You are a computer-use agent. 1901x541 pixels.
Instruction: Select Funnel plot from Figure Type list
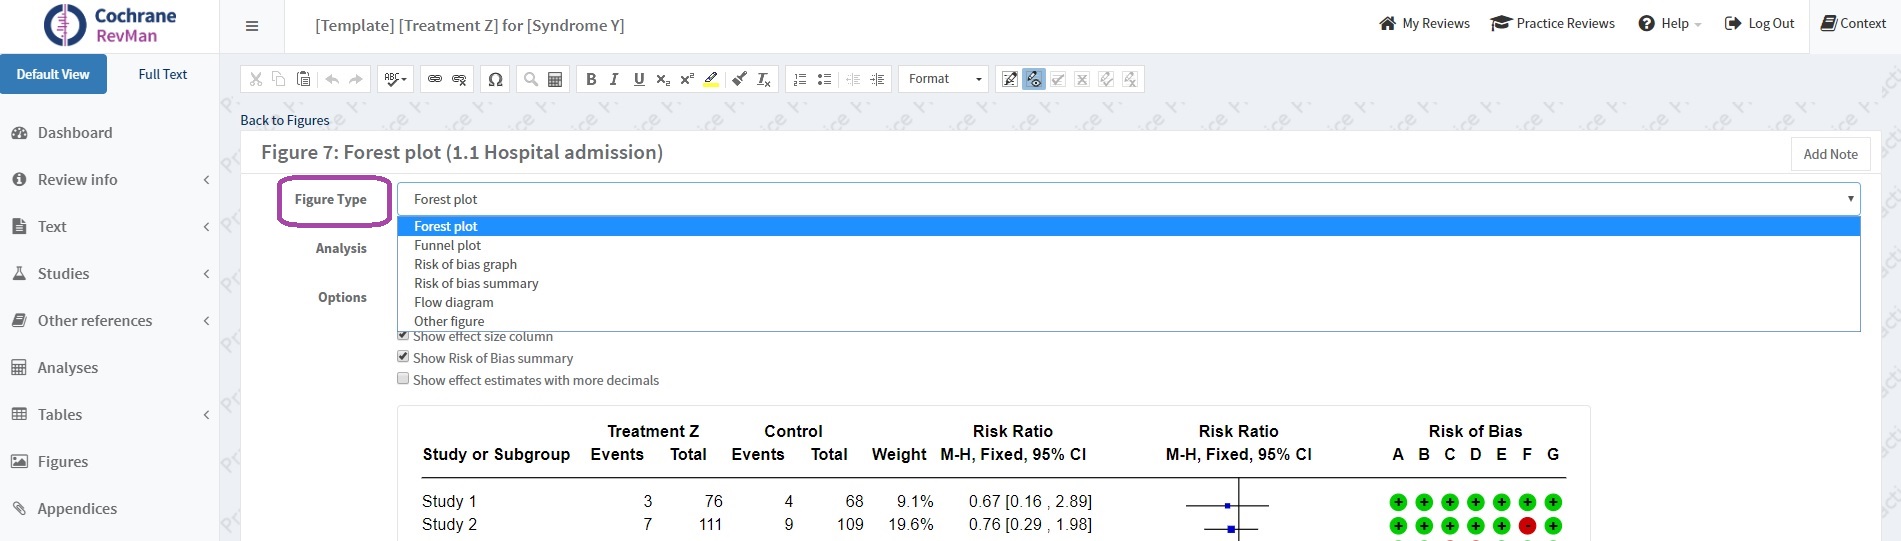coord(447,245)
